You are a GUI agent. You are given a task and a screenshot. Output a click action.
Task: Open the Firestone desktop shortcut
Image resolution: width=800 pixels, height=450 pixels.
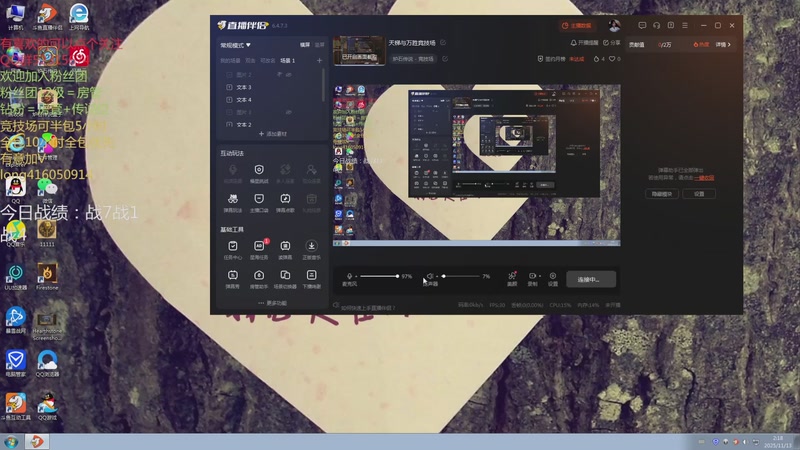click(x=47, y=277)
